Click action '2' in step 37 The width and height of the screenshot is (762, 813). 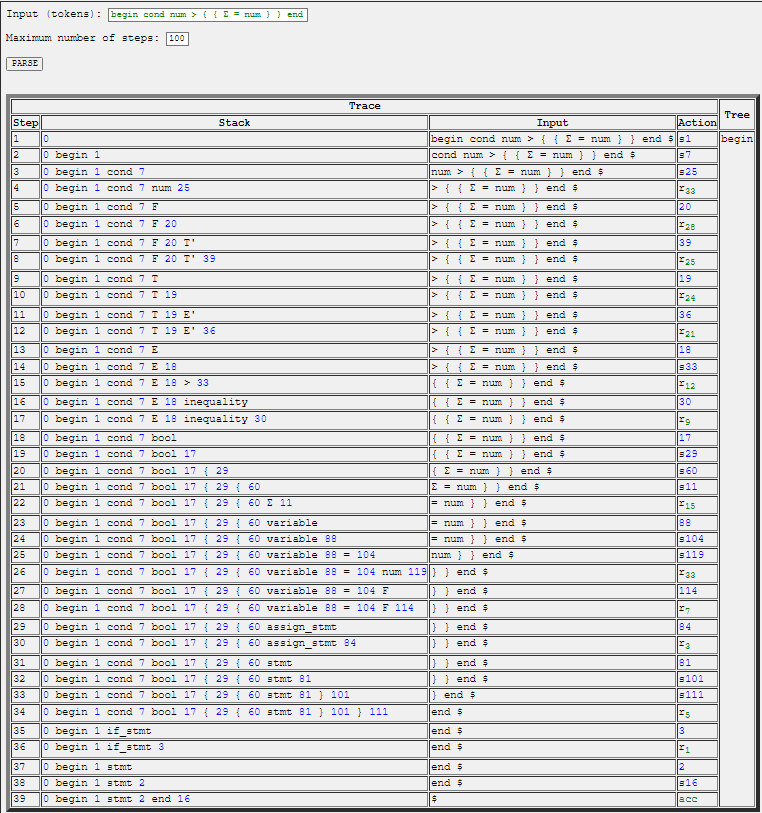(x=697, y=767)
